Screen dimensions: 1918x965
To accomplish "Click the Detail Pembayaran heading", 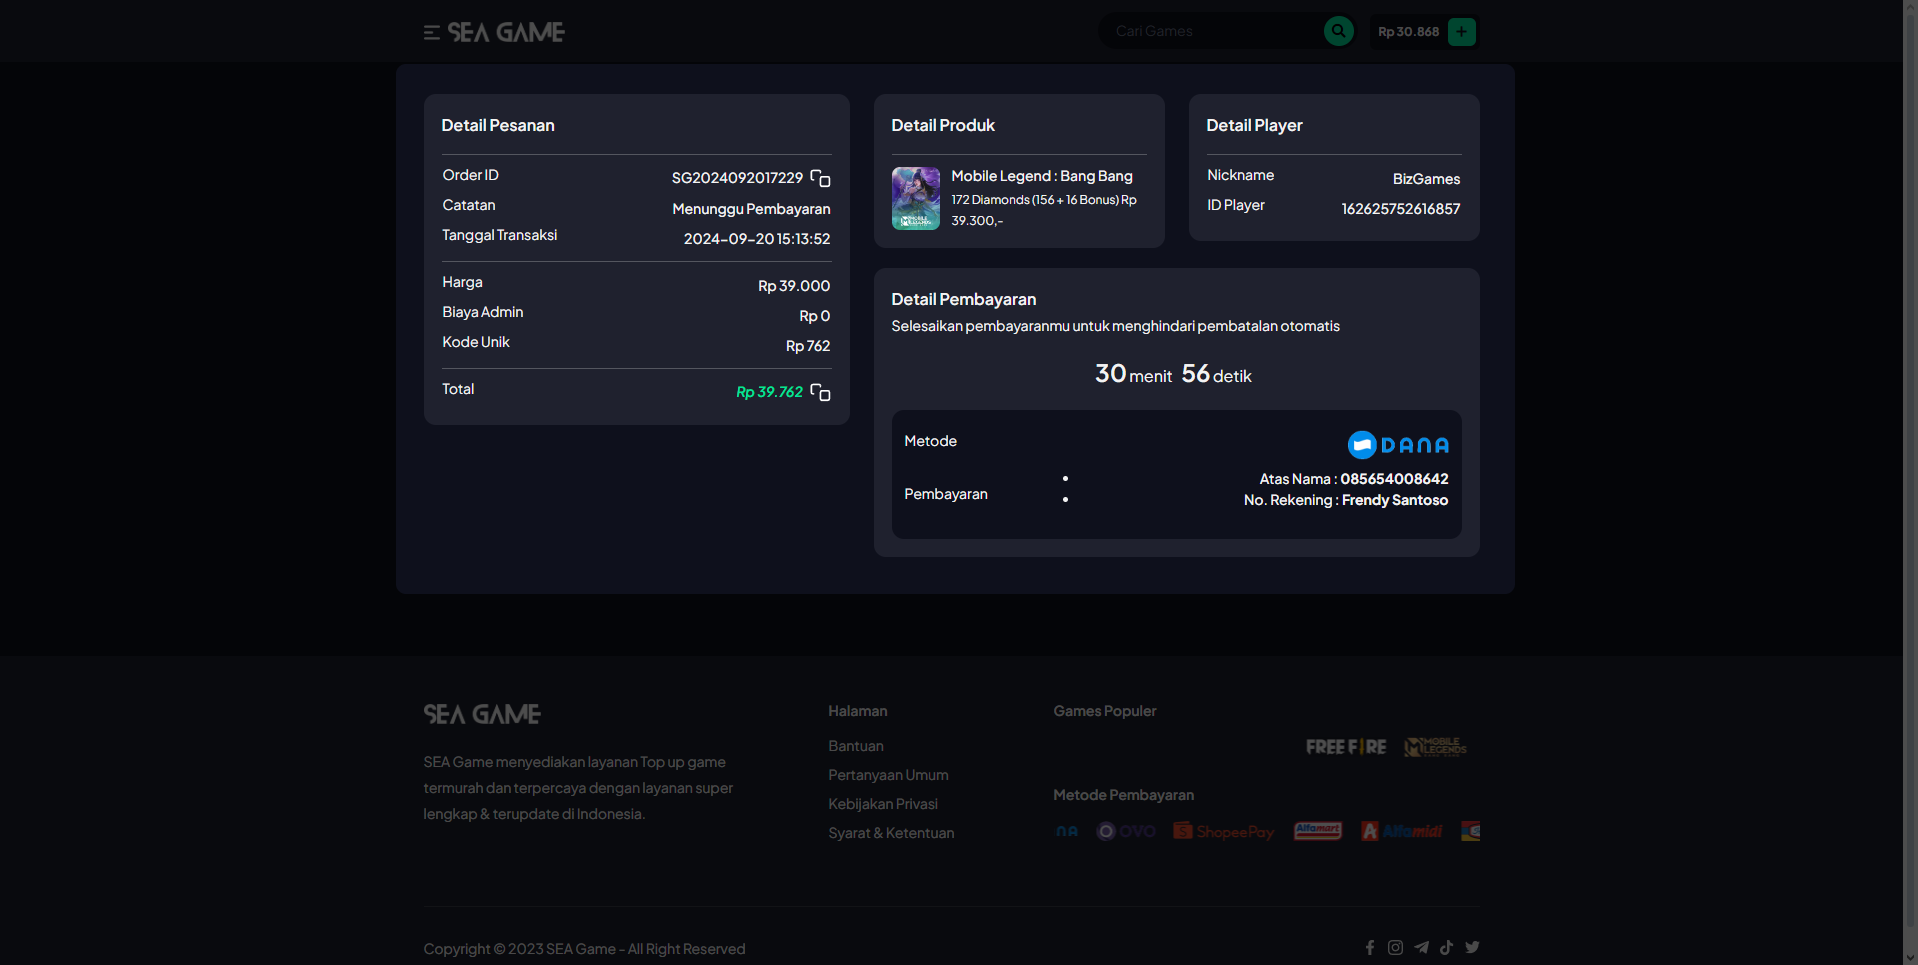I will (x=963, y=299).
